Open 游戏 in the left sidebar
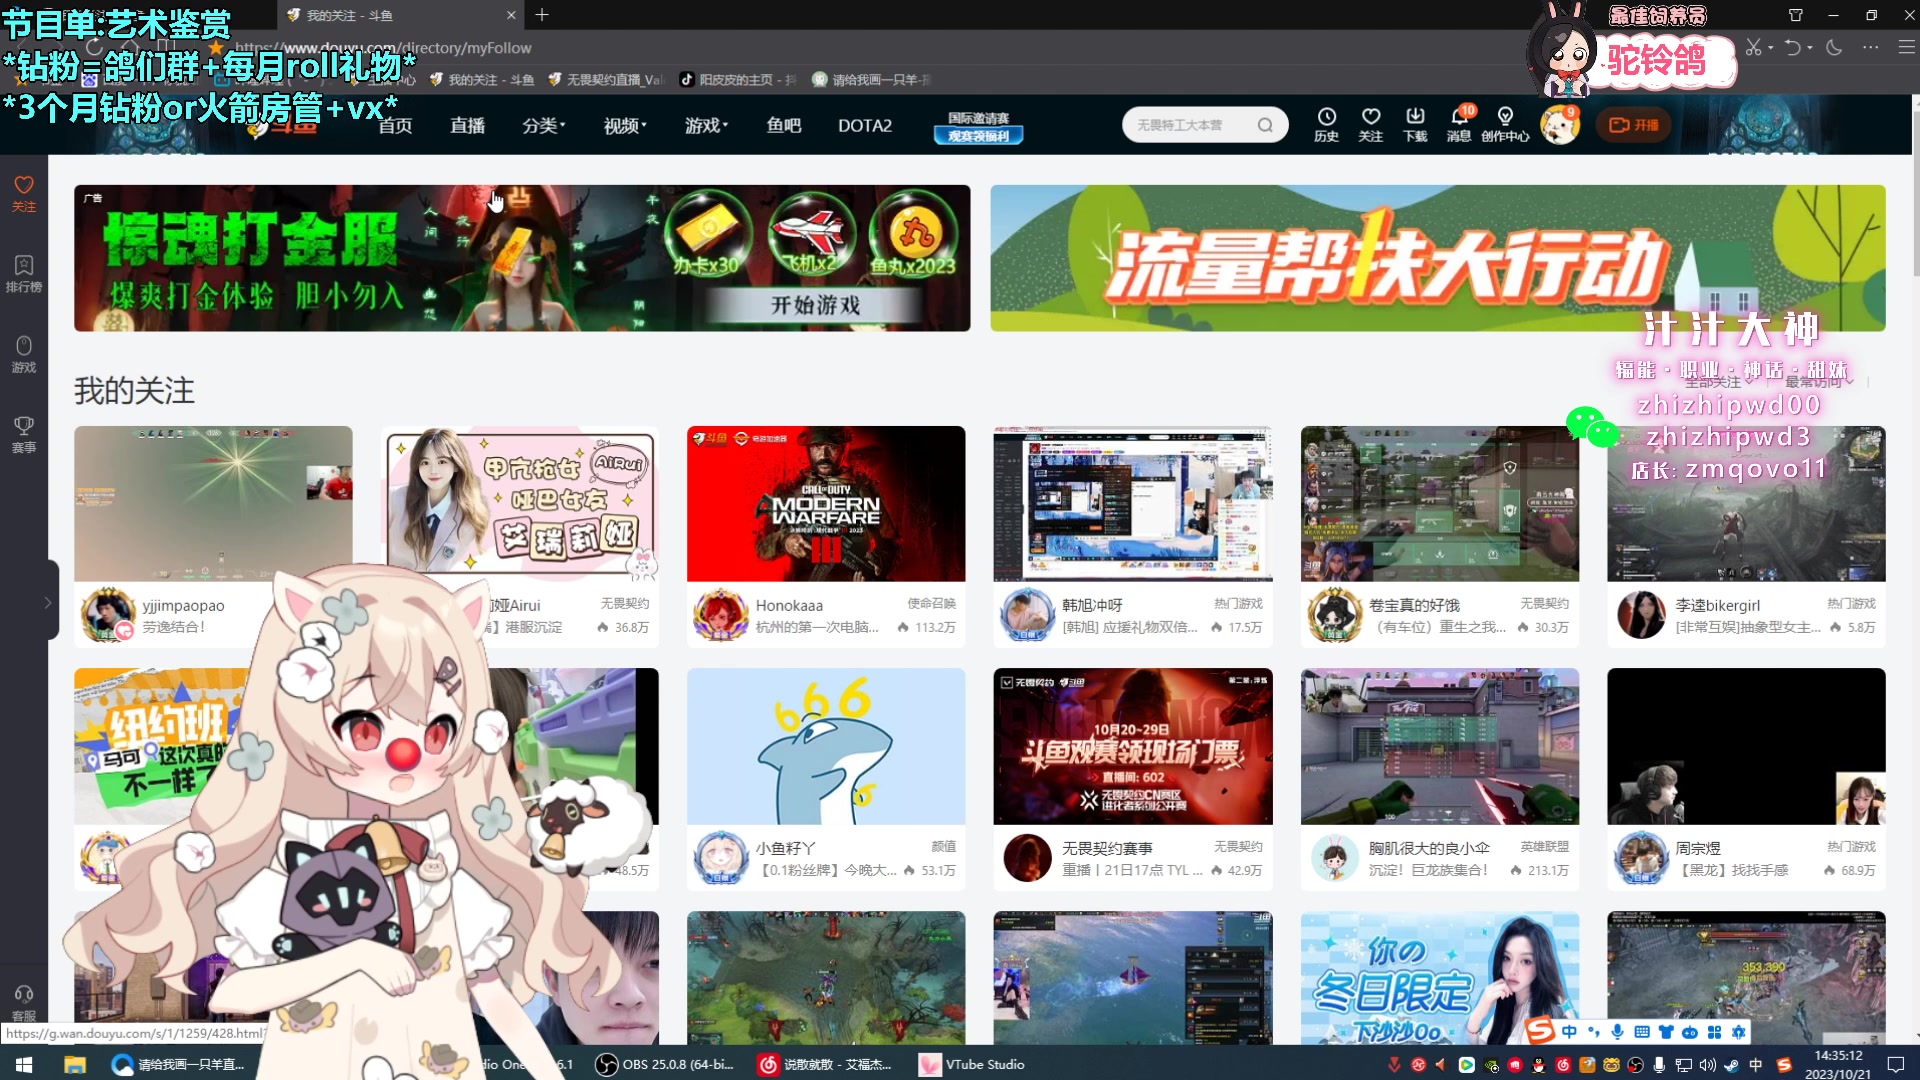Image resolution: width=1920 pixels, height=1080 pixels. pos(24,354)
